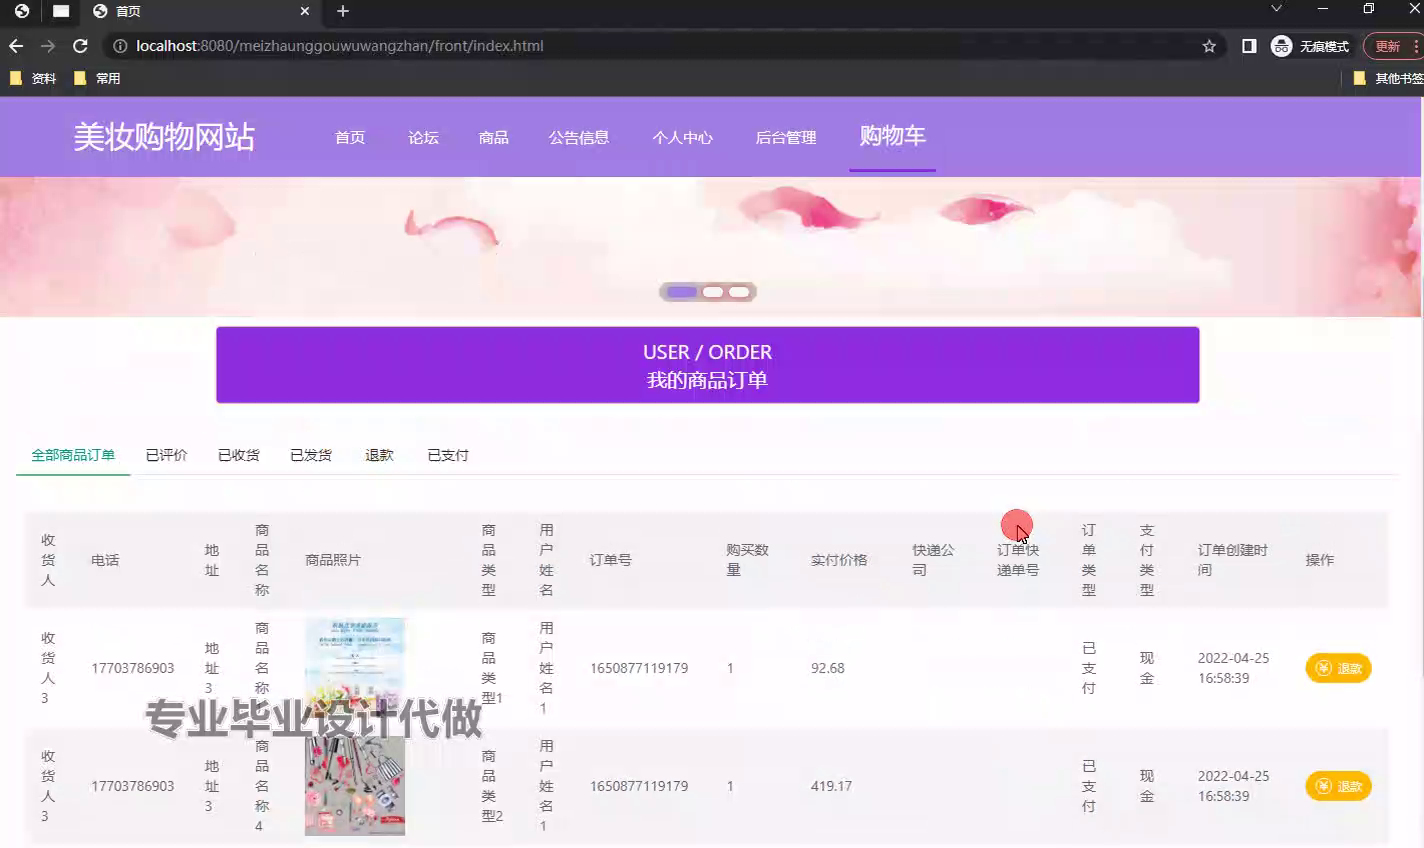This screenshot has height=848, width=1424.
Task: Bookmark page with the star icon
Action: (x=1209, y=46)
